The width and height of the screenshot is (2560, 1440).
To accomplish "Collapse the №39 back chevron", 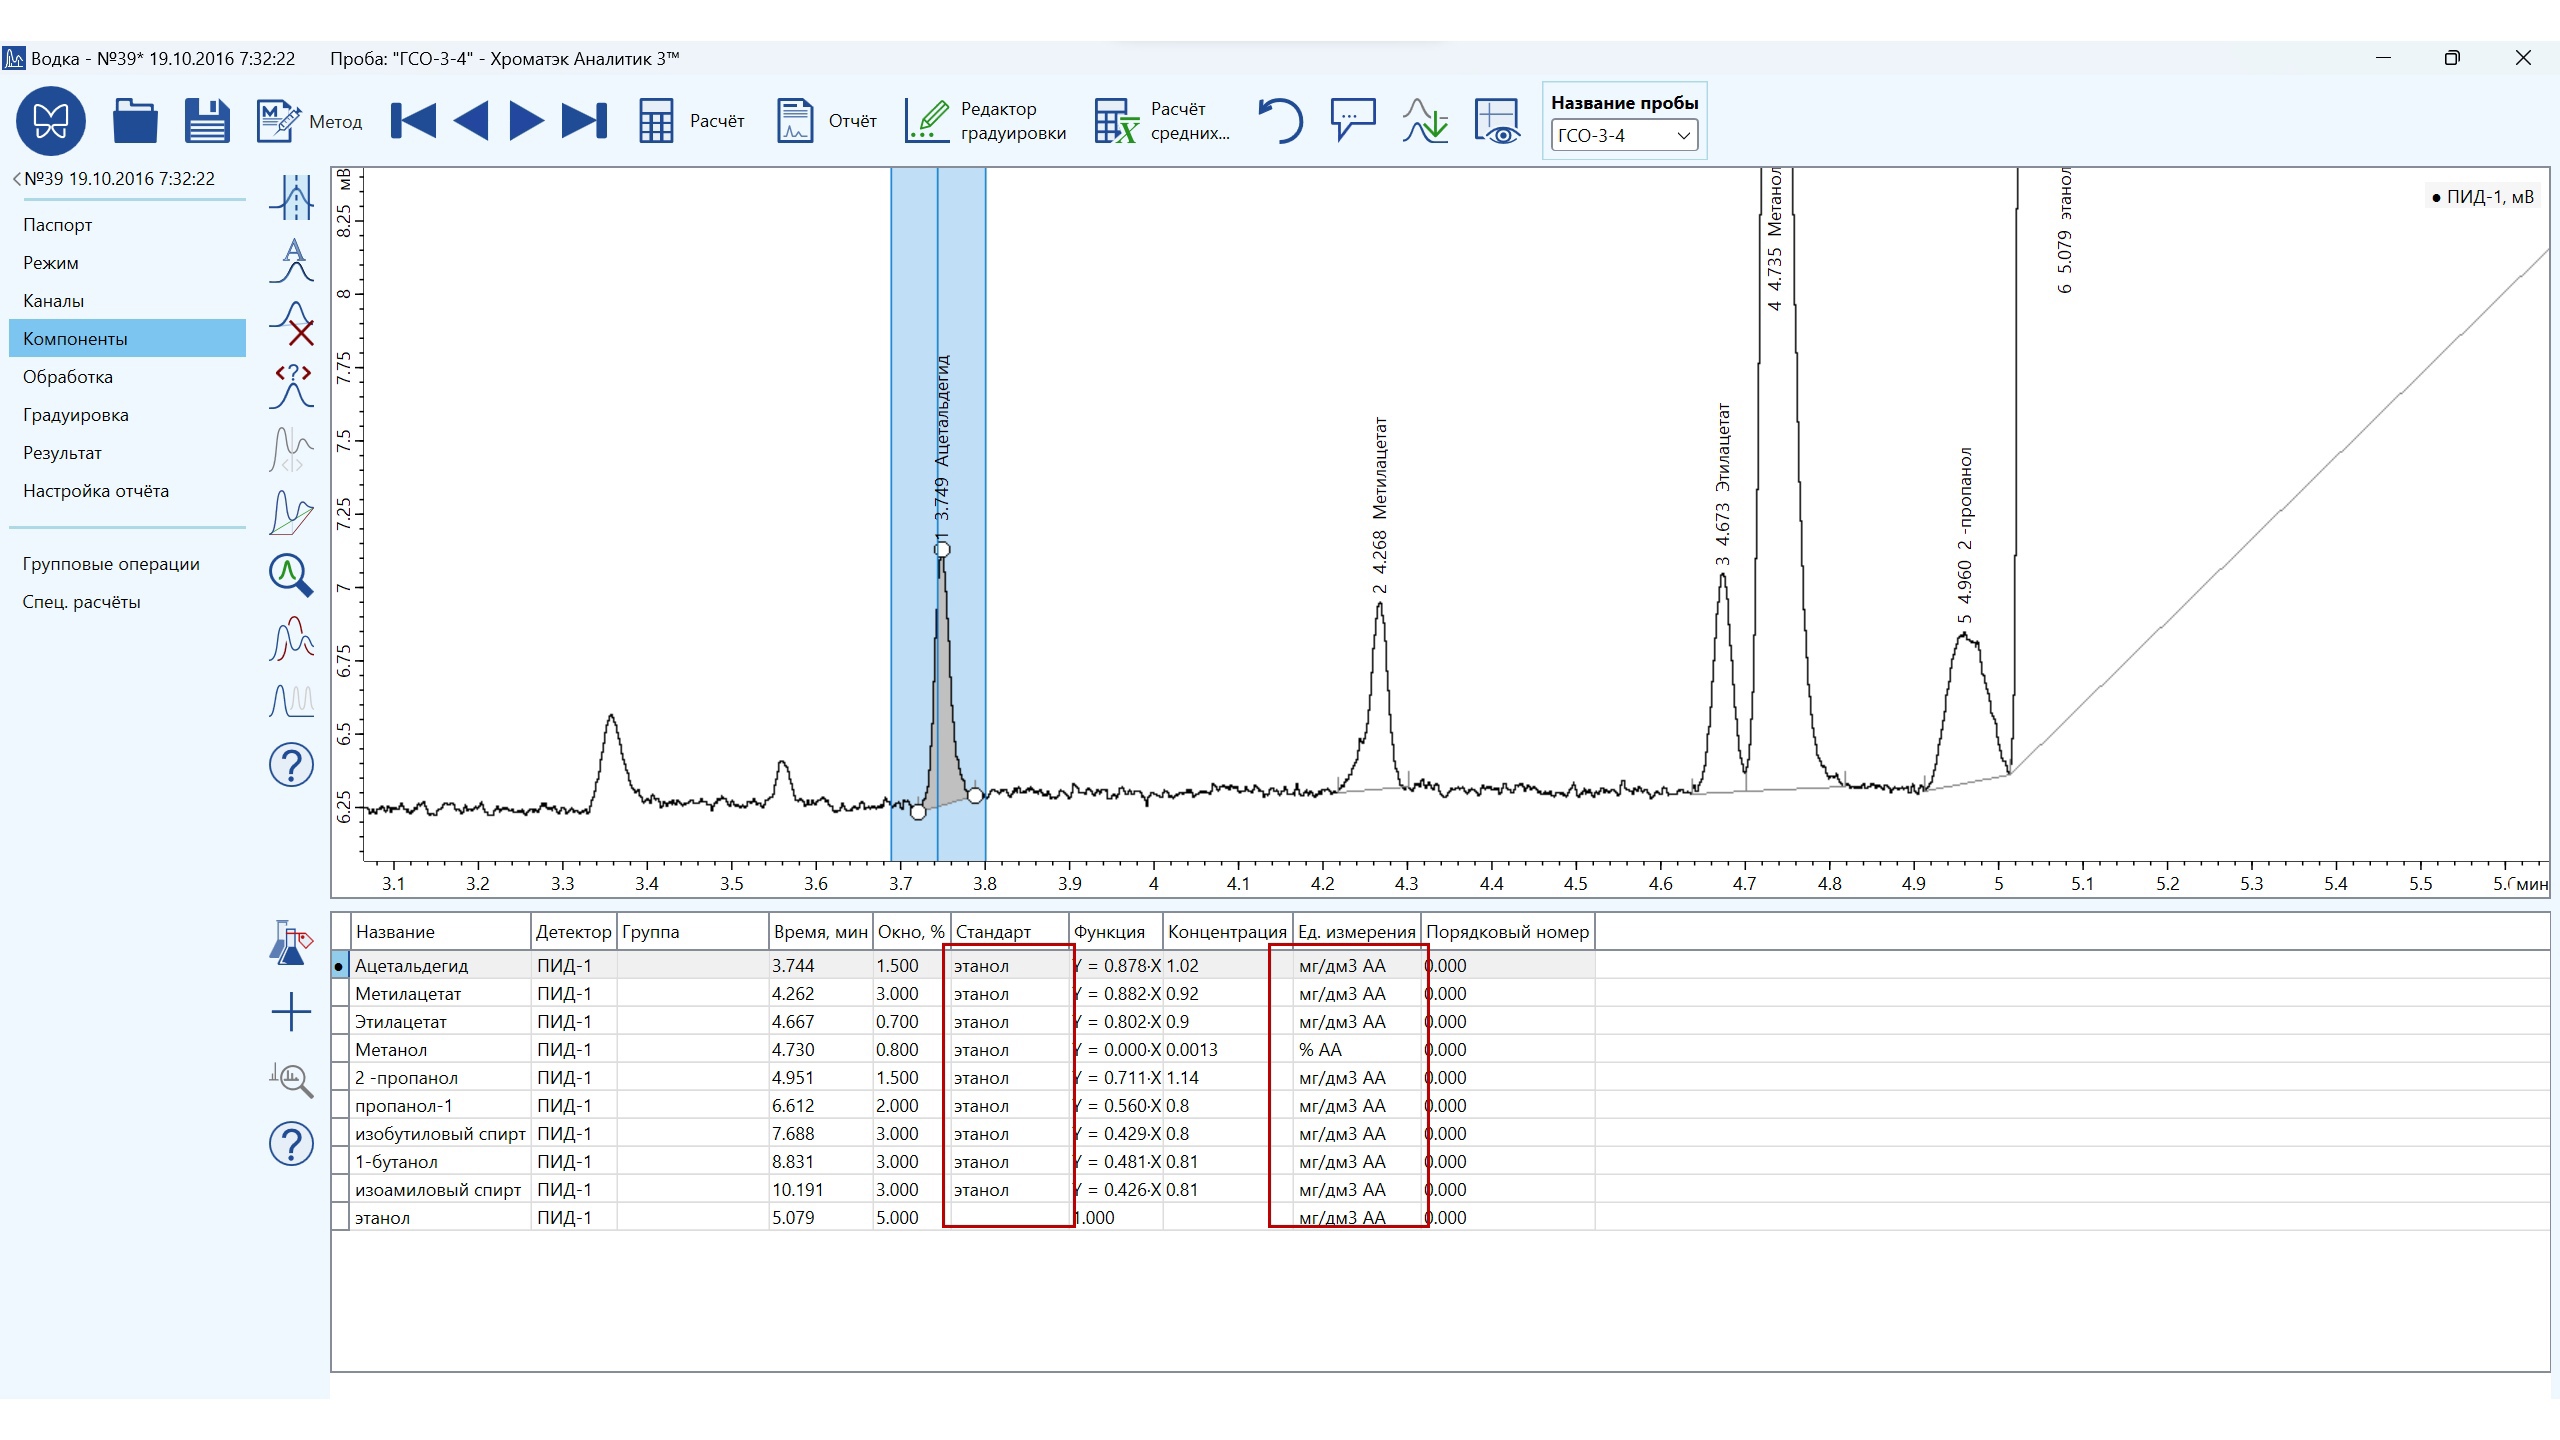I will coord(17,179).
